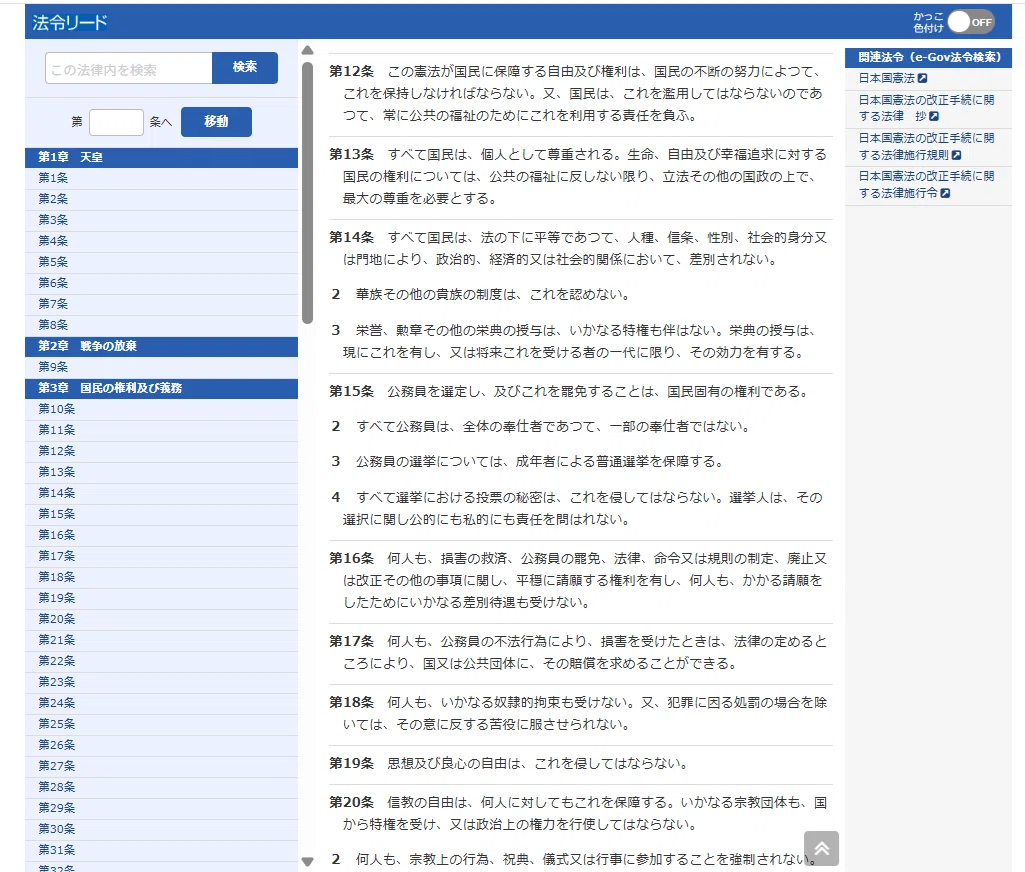Focus the この法律内を検索 search field
The height and width of the screenshot is (872, 1025).
129,68
